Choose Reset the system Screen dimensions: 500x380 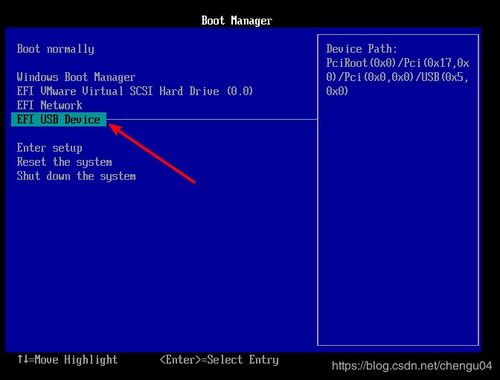tap(64, 162)
